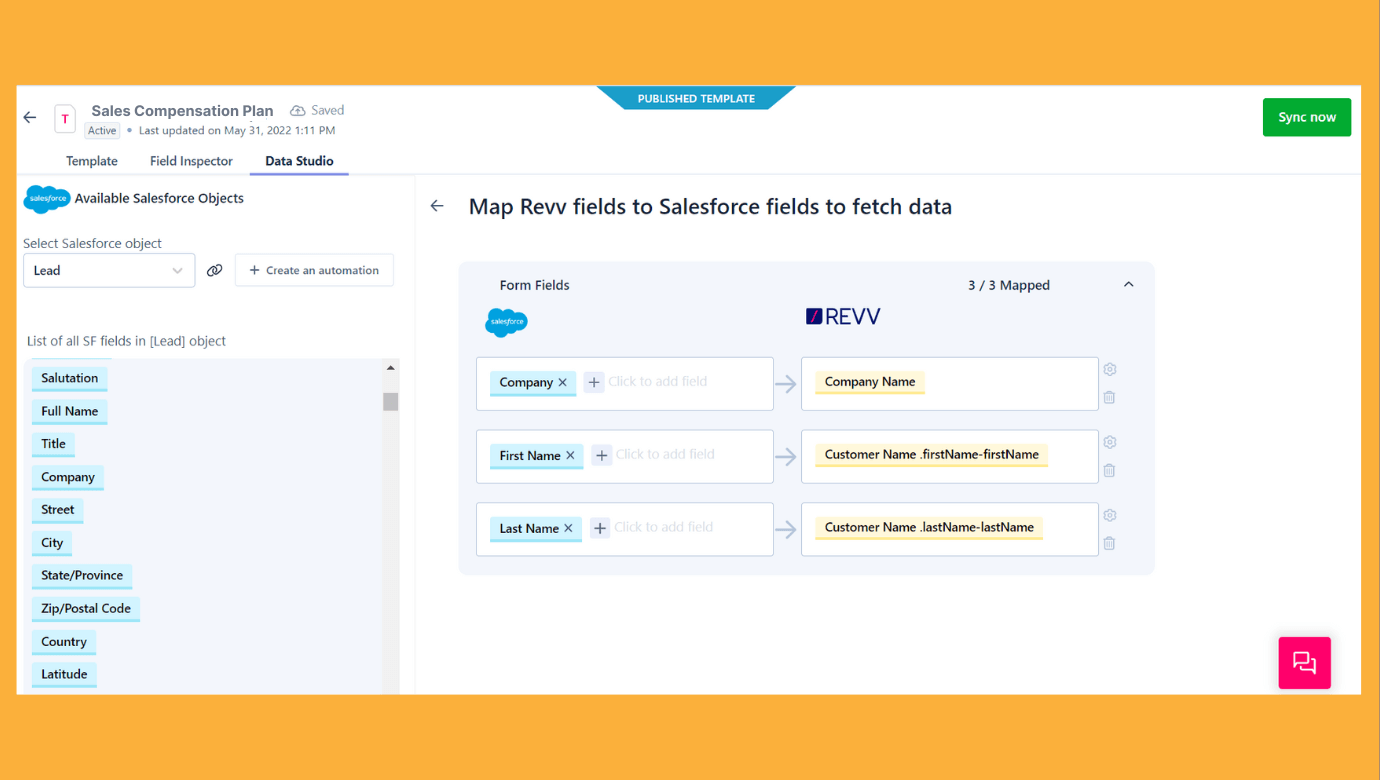1380x780 pixels.
Task: Select the Full Name field chip
Action: pos(70,411)
